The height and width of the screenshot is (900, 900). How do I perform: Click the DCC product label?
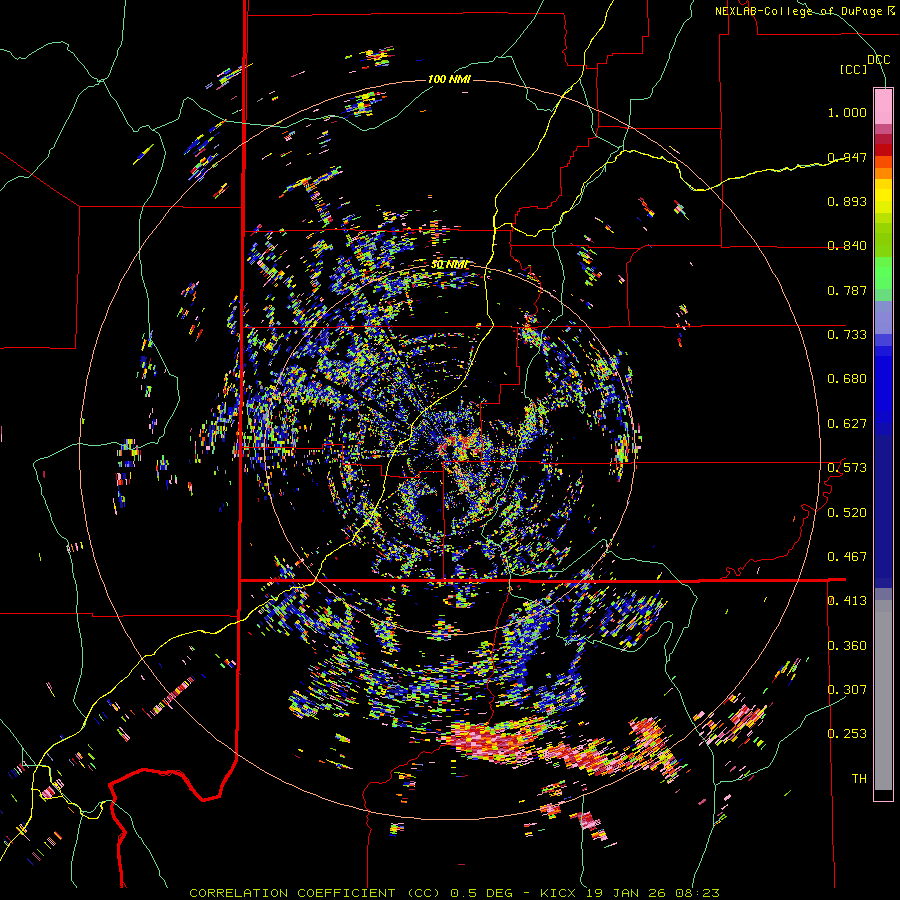pos(878,60)
